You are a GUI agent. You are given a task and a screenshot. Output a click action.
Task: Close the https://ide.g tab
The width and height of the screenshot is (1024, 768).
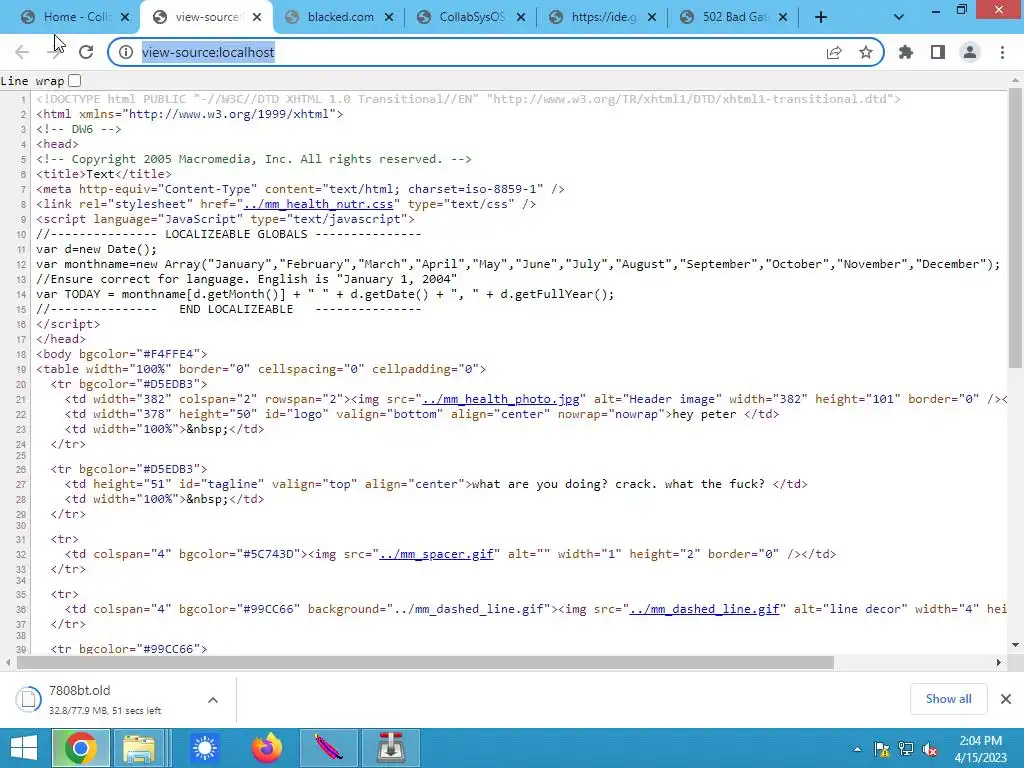652,17
